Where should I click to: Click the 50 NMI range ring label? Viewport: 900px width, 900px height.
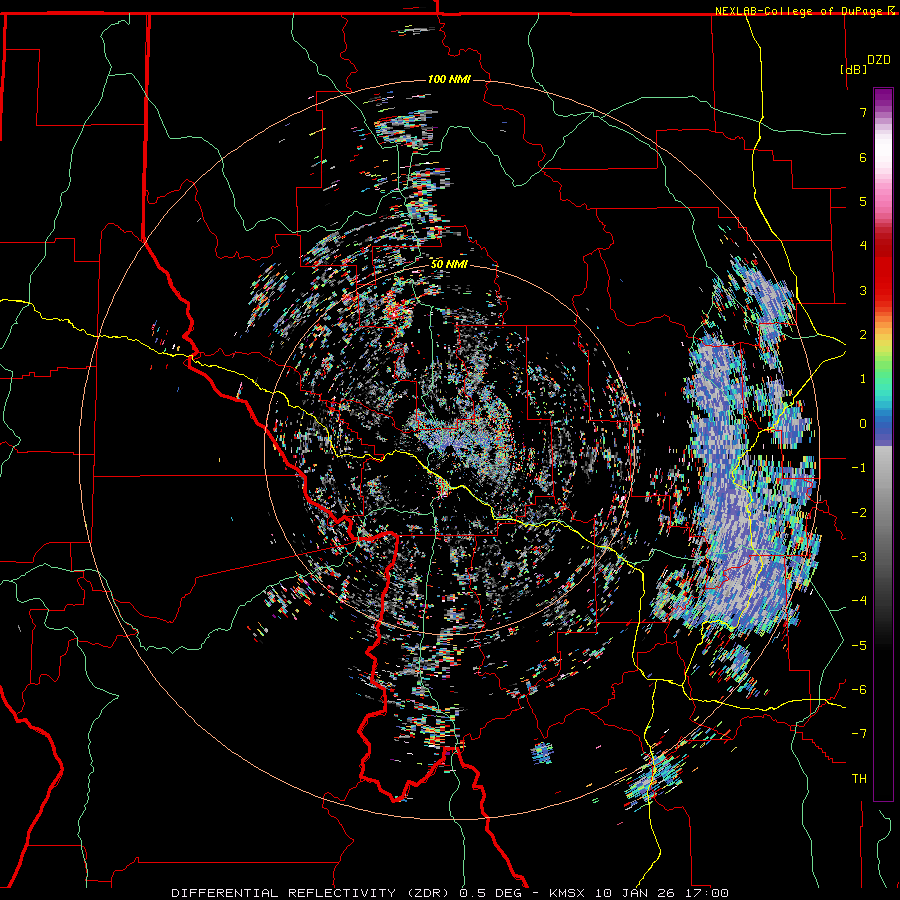449,265
